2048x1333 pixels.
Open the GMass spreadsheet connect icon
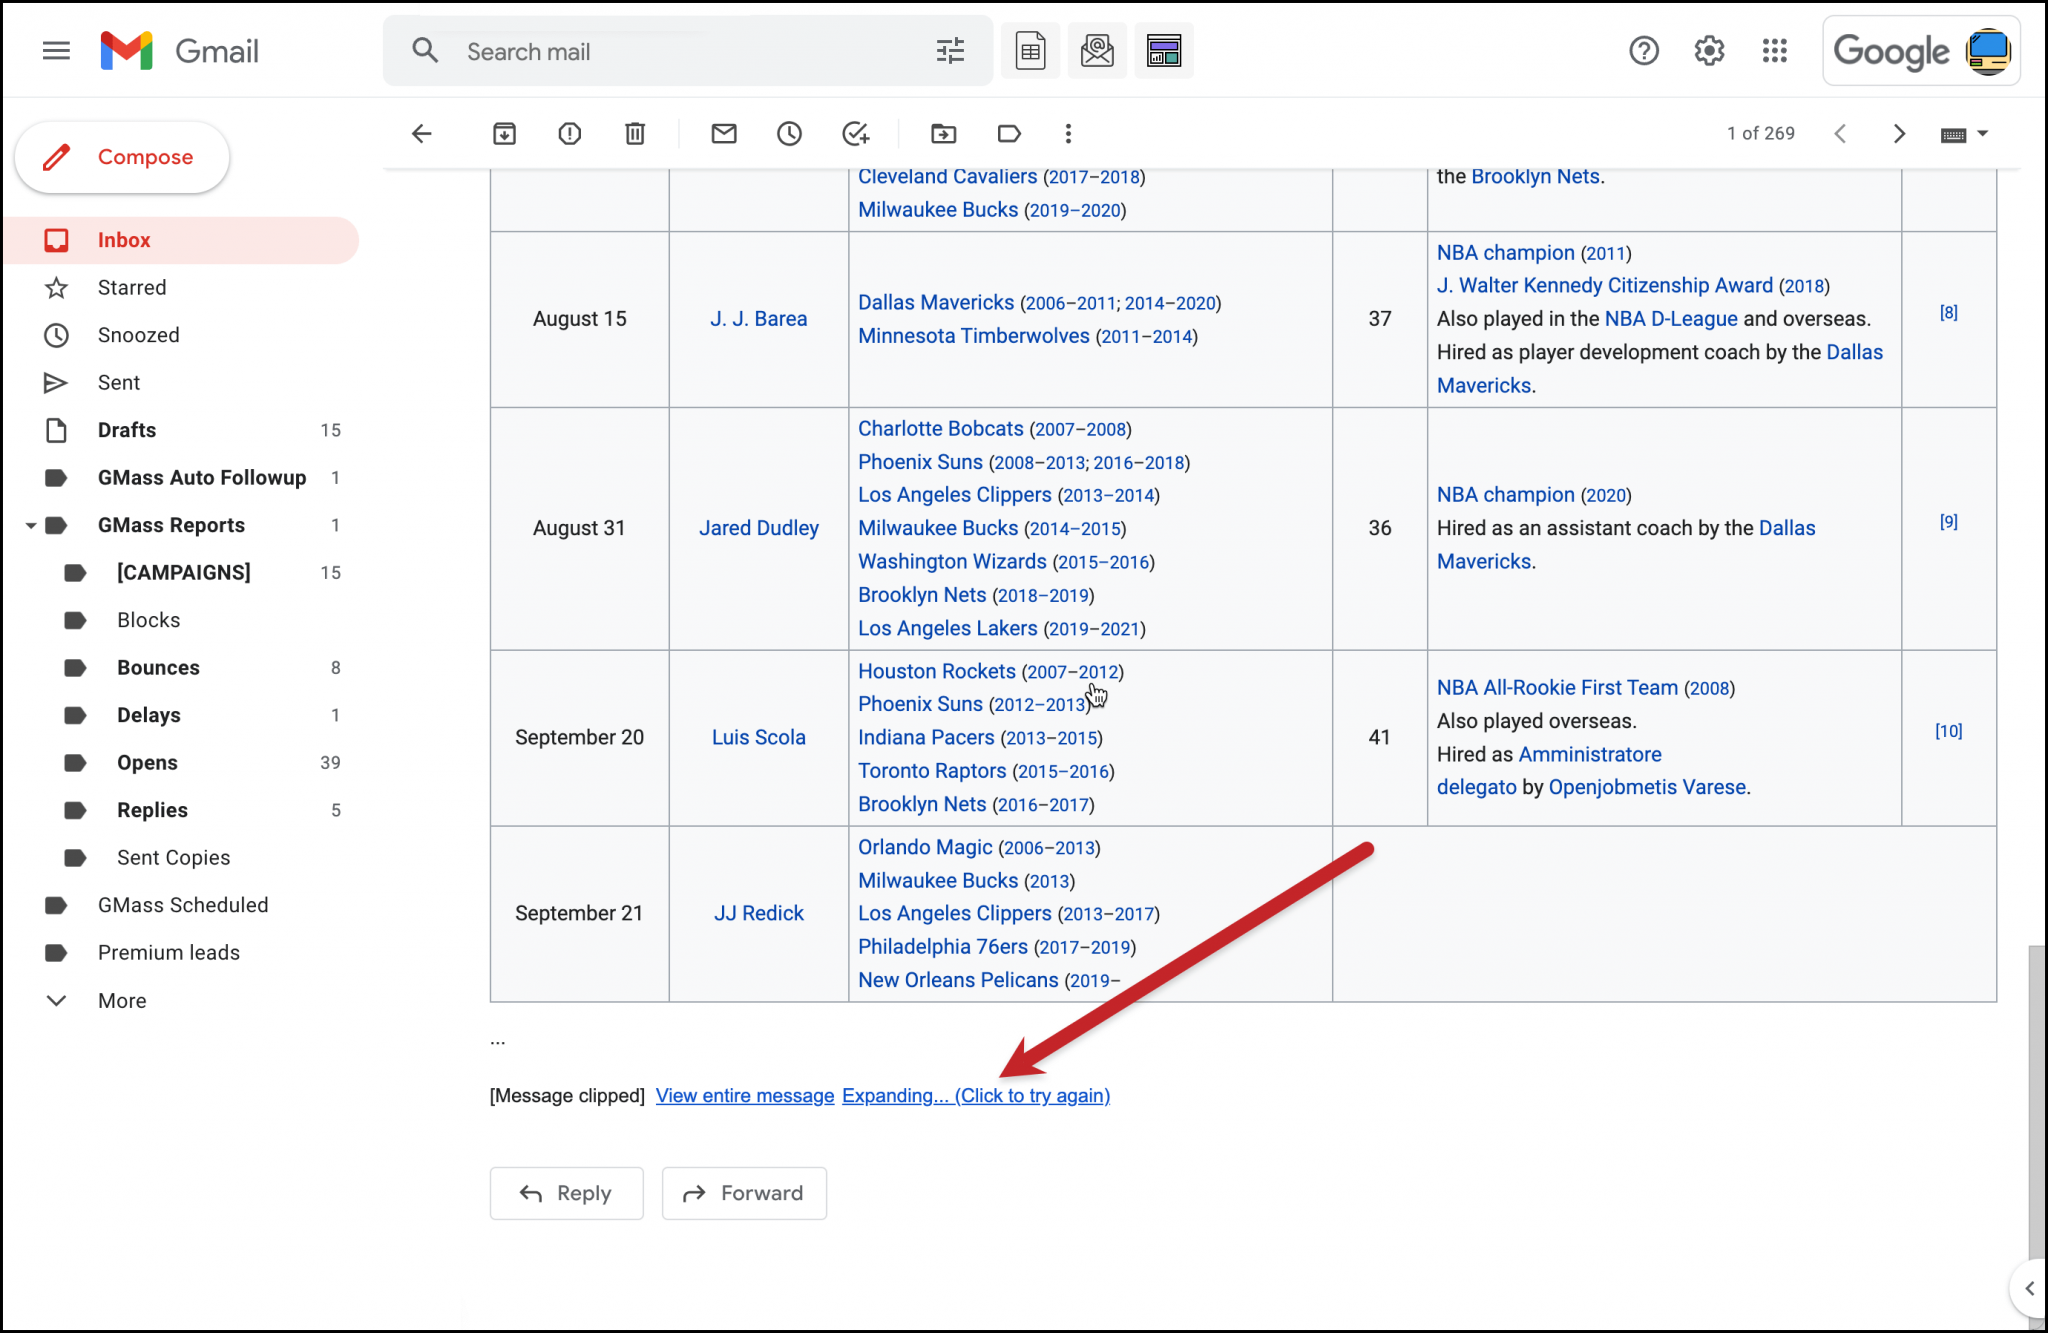[x=1030, y=50]
